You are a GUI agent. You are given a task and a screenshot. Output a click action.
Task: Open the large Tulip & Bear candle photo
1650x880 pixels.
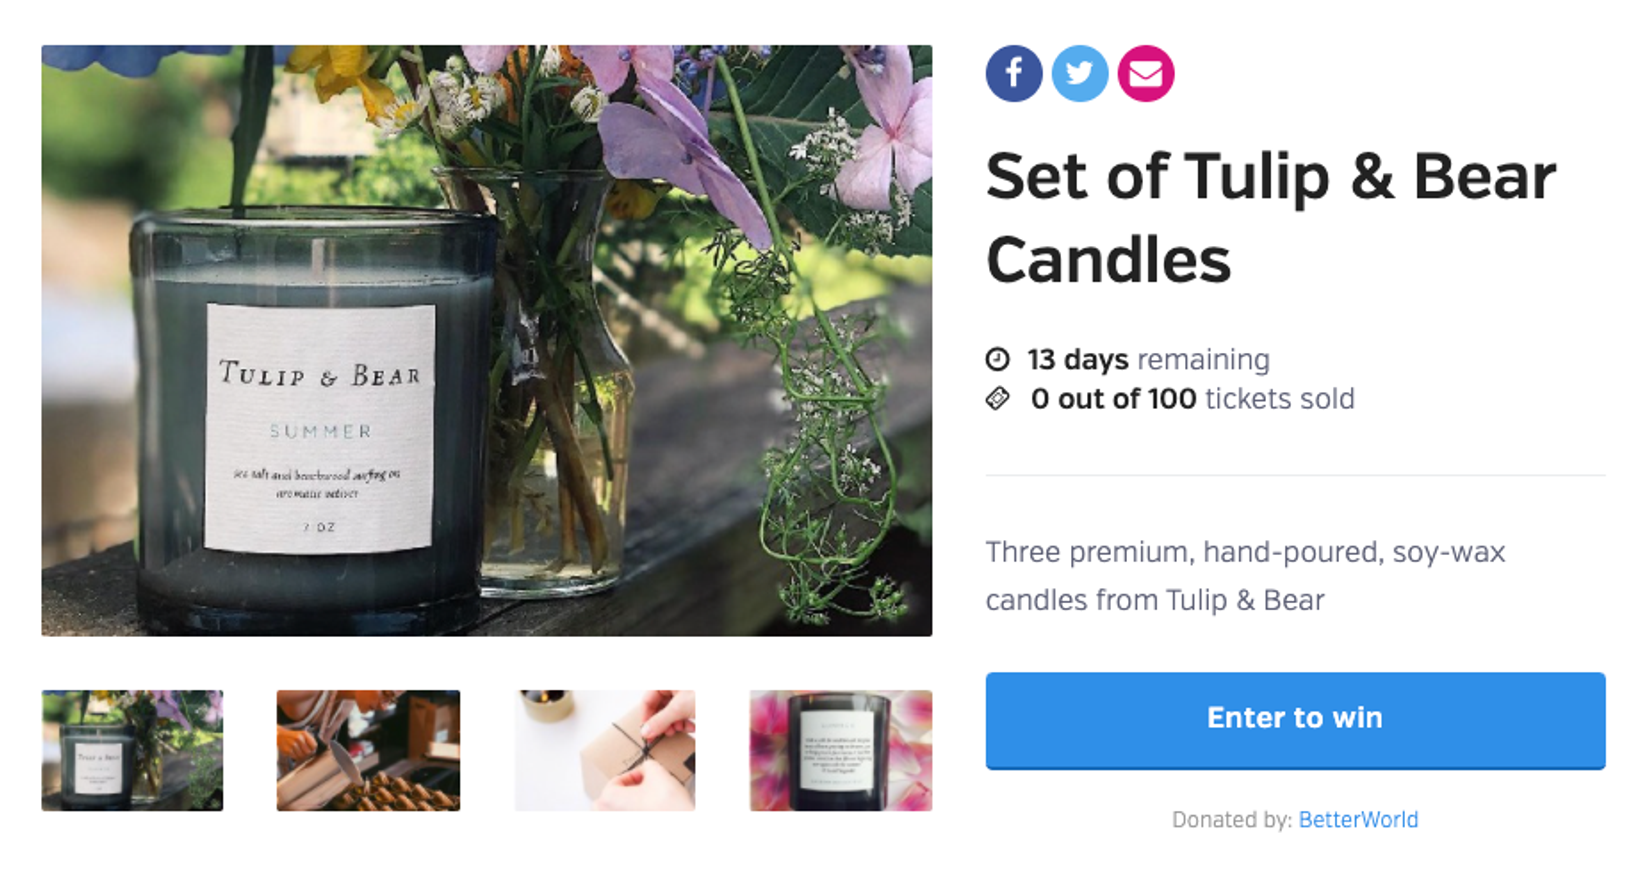(x=487, y=340)
